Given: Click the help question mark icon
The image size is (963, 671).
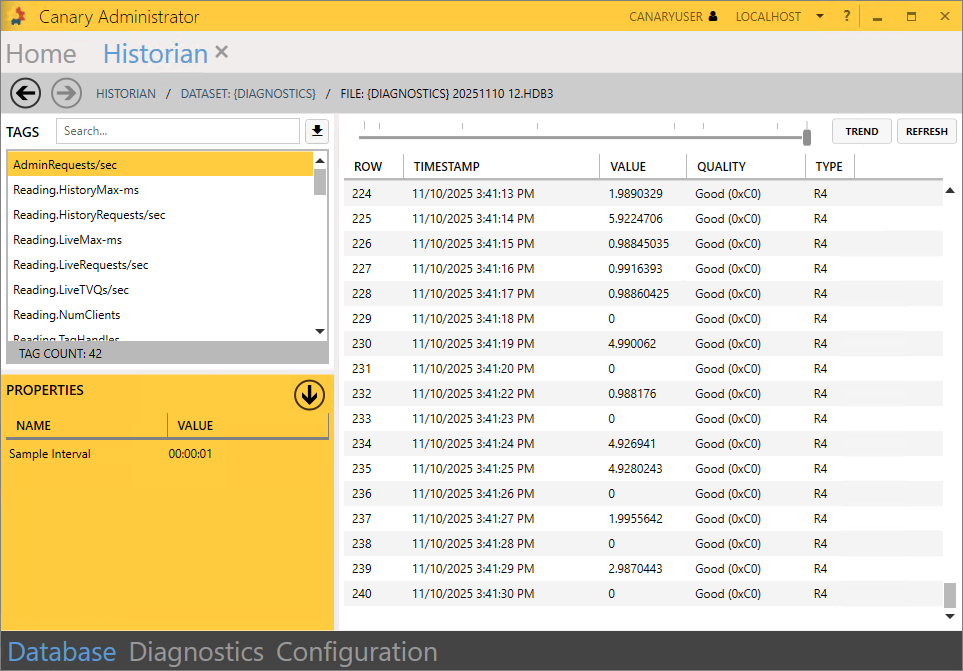Looking at the screenshot, I should 846,16.
